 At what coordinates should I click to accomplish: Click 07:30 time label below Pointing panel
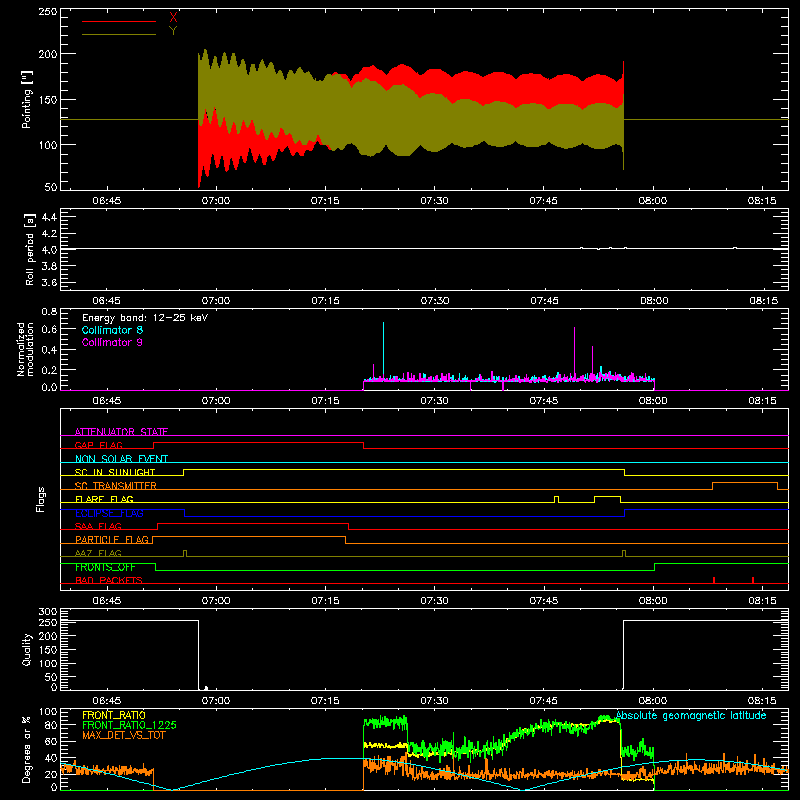coord(434,201)
